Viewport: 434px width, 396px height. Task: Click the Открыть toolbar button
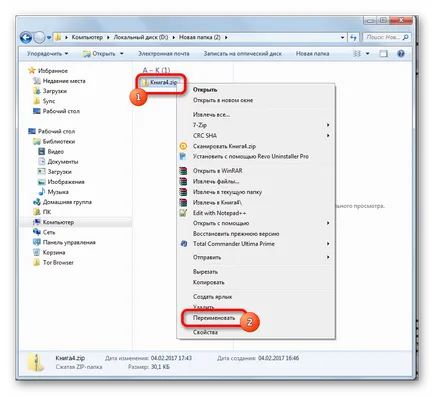pyautogui.click(x=100, y=54)
